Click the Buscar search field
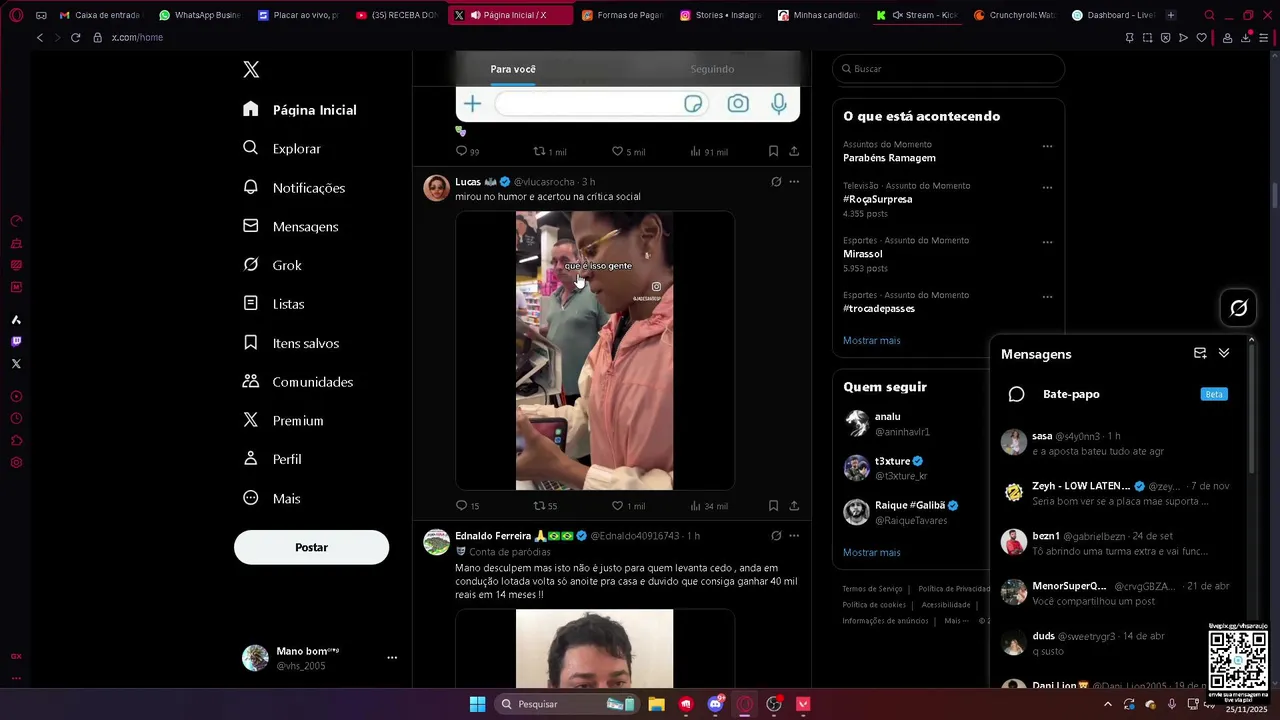The image size is (1280, 720). pyautogui.click(x=948, y=69)
